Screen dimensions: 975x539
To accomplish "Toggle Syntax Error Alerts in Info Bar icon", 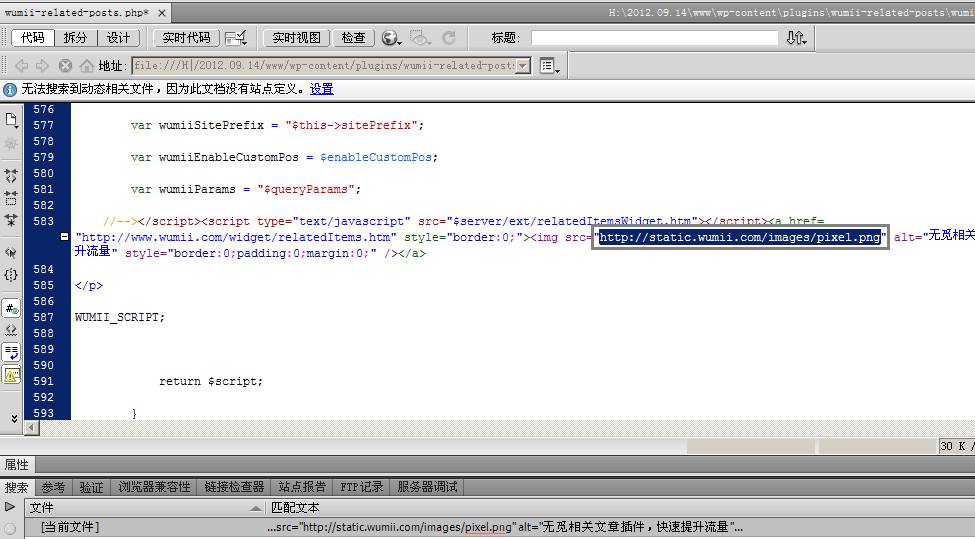I will click(x=11, y=375).
